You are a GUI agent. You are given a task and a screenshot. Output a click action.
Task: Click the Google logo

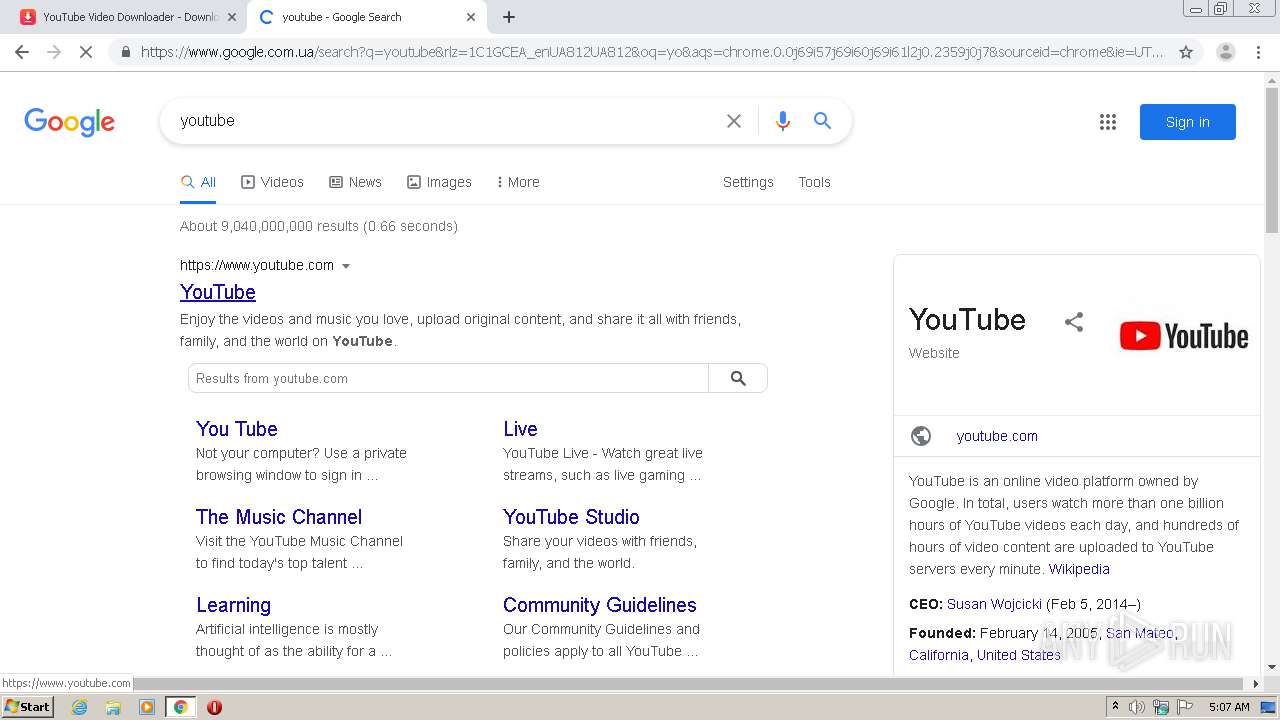click(x=69, y=122)
